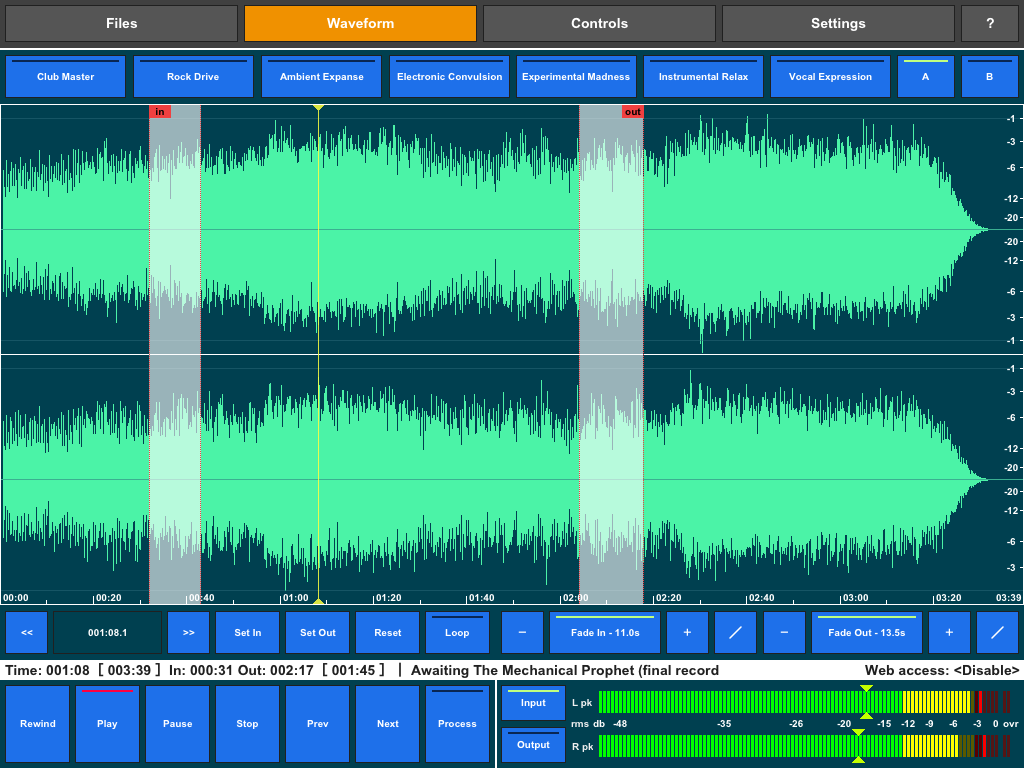Step backward with the << button
The width and height of the screenshot is (1024, 768).
[x=27, y=633]
